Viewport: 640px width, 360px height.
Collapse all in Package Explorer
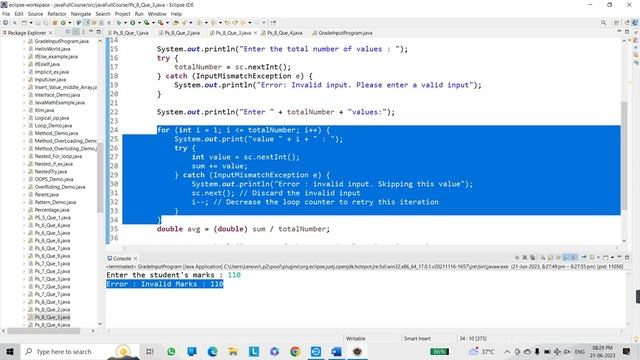[x=67, y=32]
